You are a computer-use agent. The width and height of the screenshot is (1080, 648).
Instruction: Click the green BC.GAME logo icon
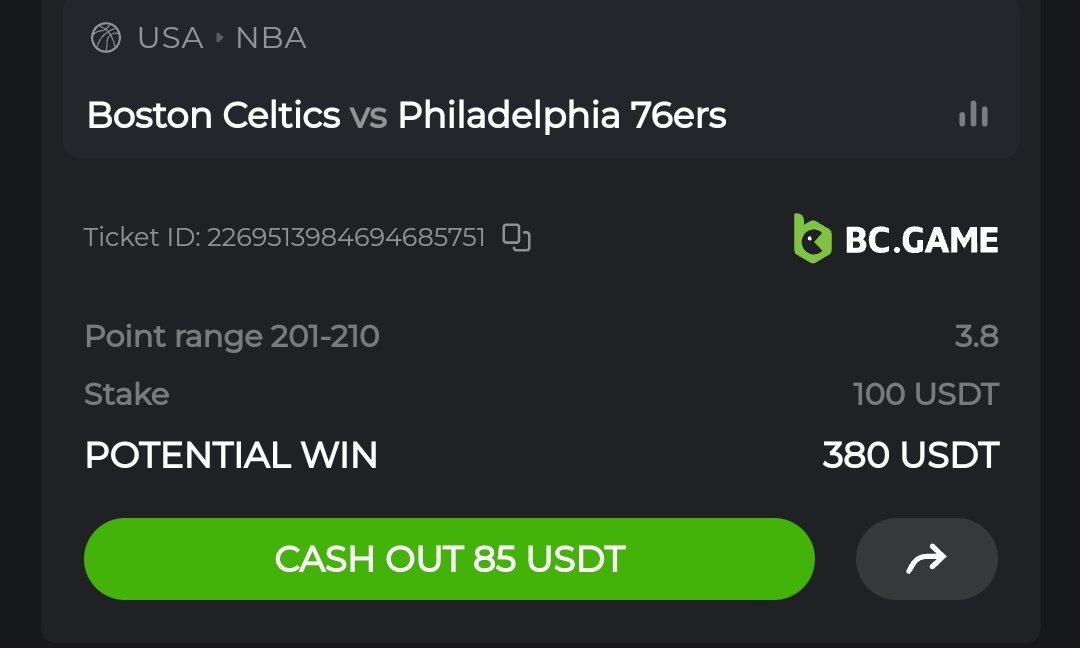(812, 238)
